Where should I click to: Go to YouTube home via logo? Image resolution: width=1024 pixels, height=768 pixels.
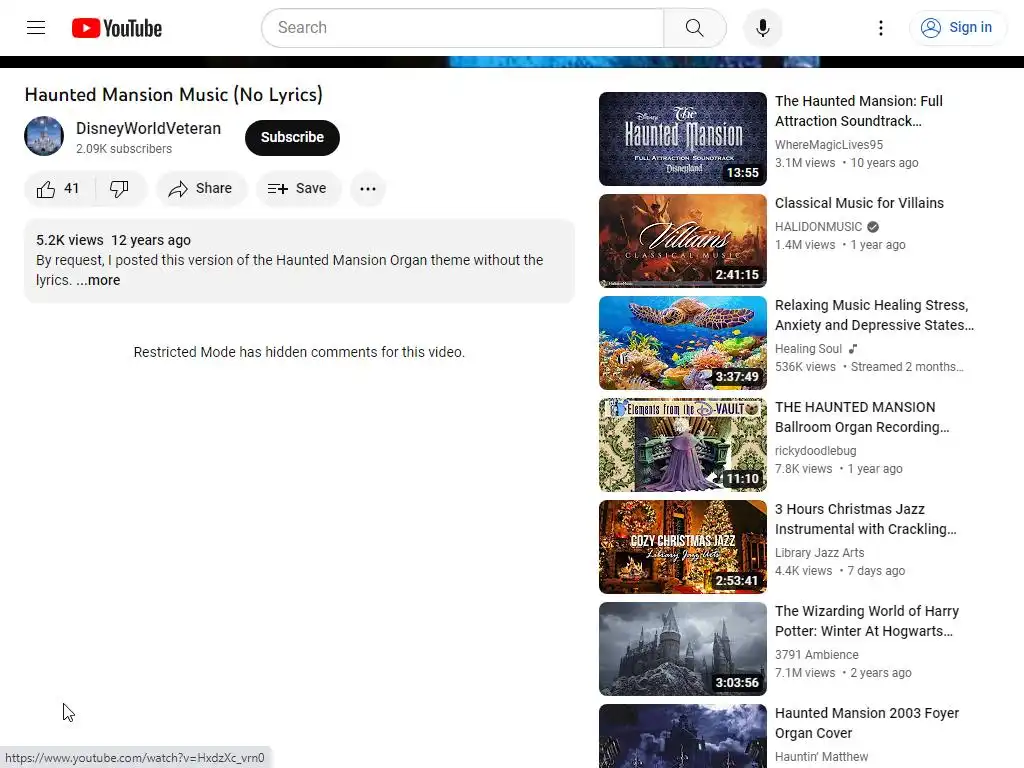(x=117, y=28)
